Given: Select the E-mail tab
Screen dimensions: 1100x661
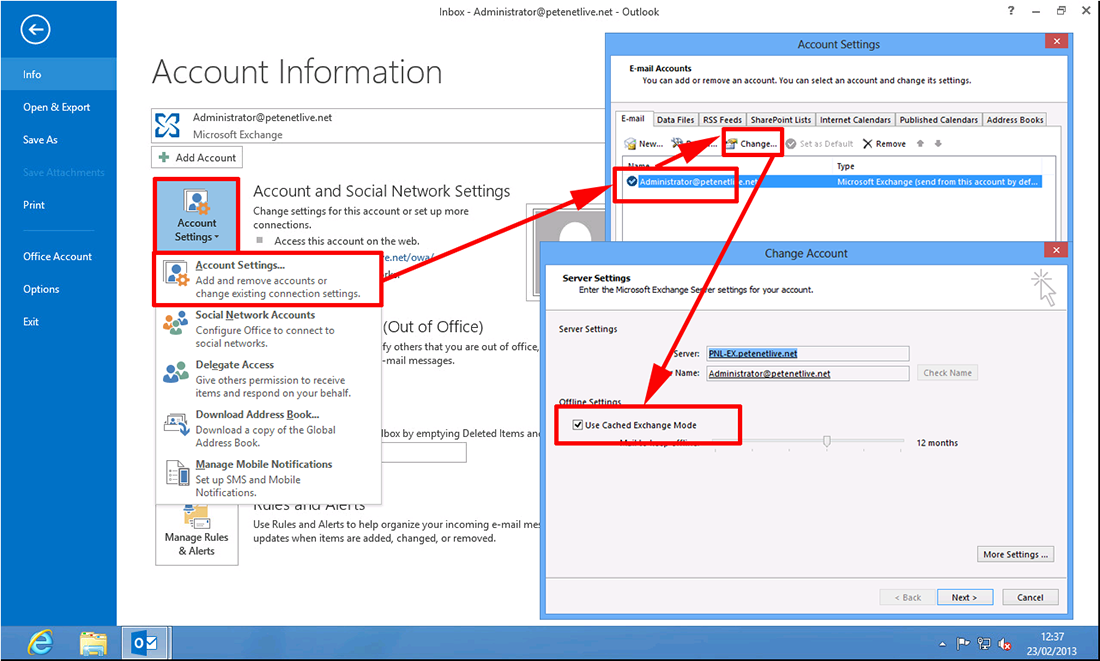Looking at the screenshot, I should pyautogui.click(x=633, y=119).
